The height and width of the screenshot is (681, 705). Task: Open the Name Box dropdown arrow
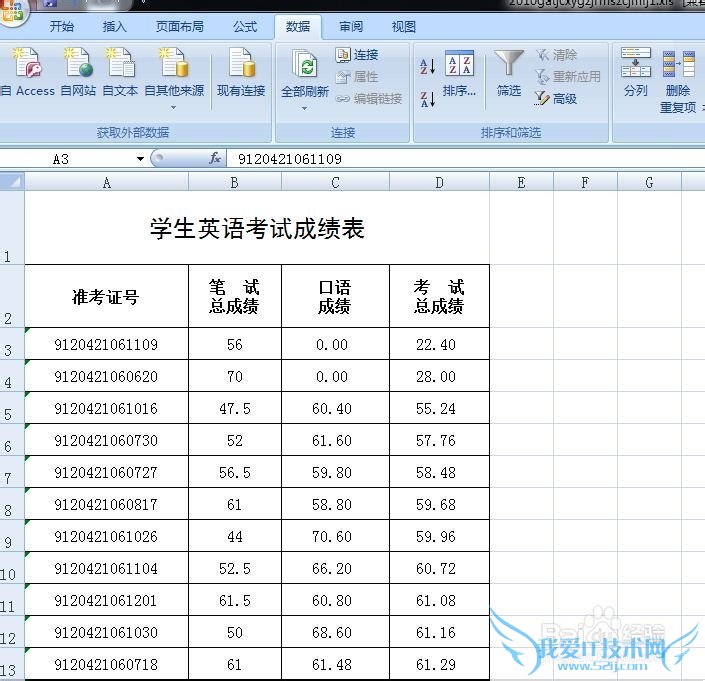(x=155, y=158)
